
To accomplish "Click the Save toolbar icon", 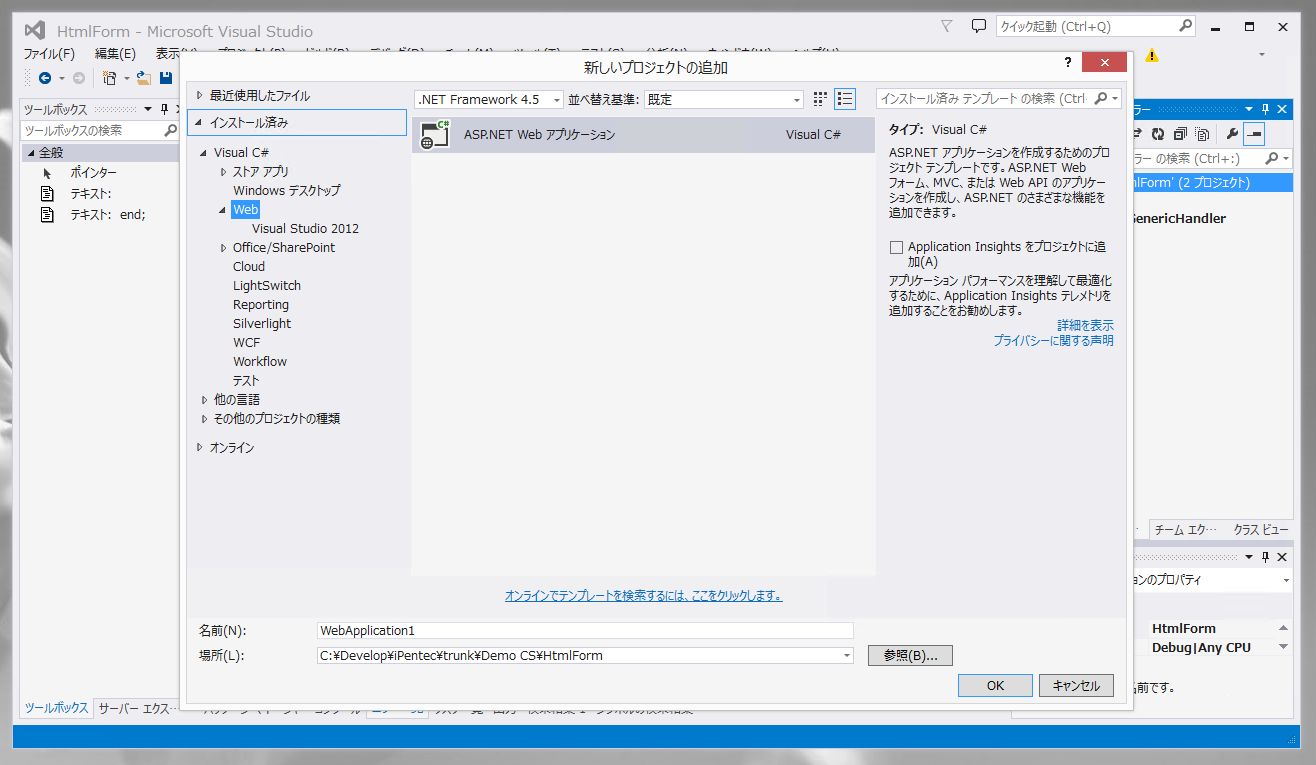I will [x=166, y=77].
